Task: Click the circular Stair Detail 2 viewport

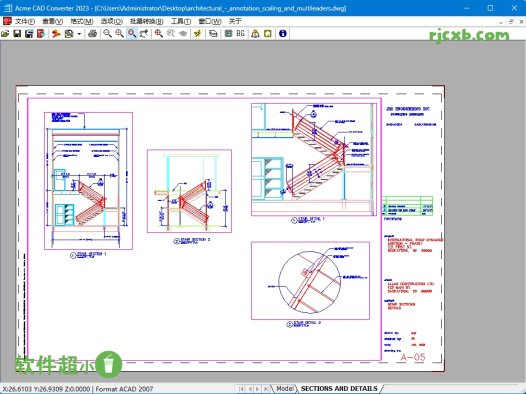Action: coord(310,280)
